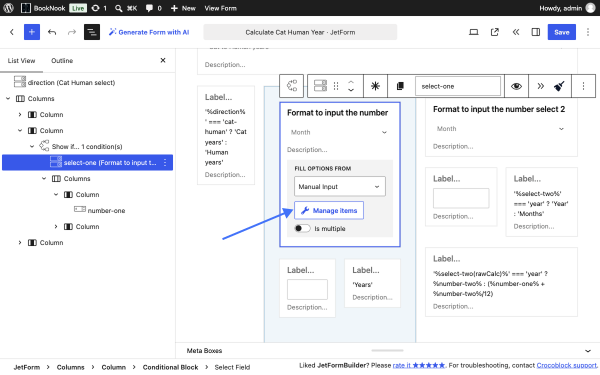Click the input box left of 'Years'
600x375 pixels.
point(307,289)
